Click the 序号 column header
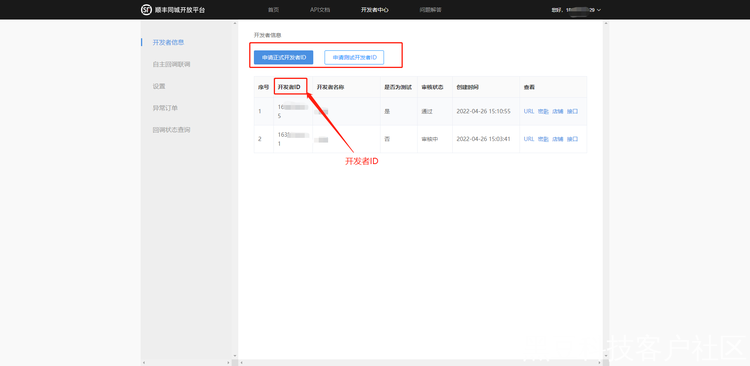 pyautogui.click(x=264, y=87)
